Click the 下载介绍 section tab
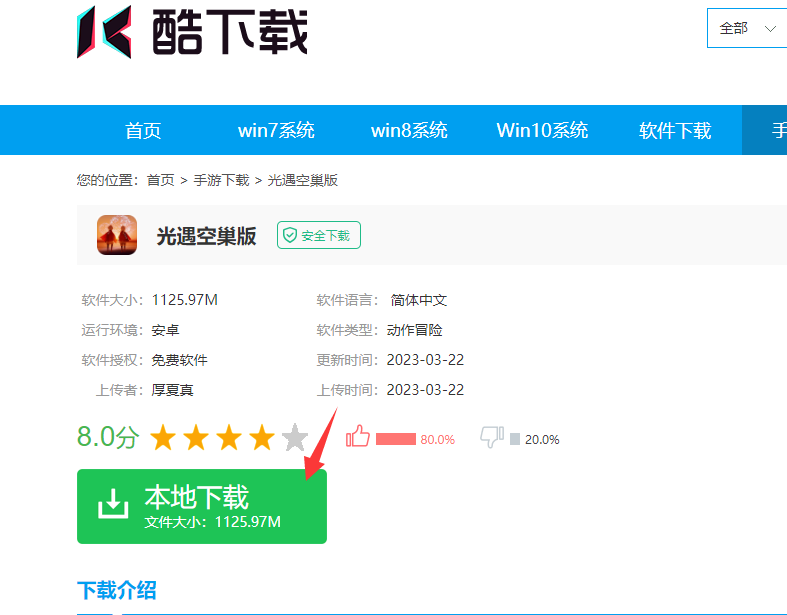 coord(116,590)
